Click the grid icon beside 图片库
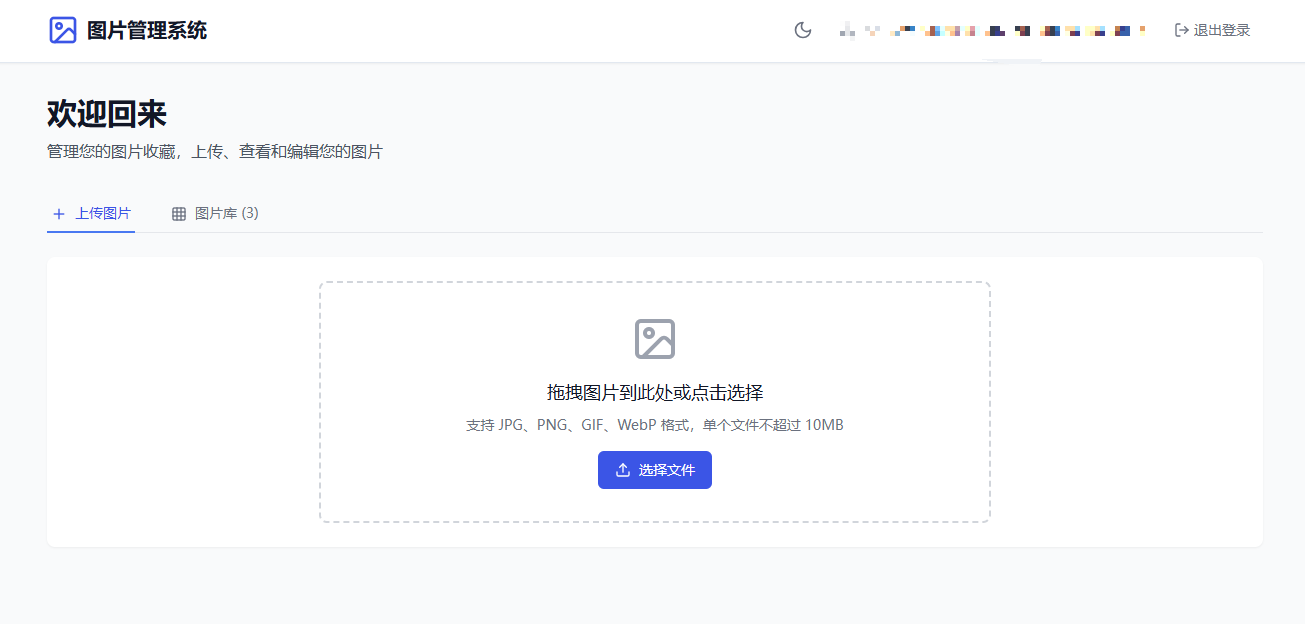 [179, 214]
